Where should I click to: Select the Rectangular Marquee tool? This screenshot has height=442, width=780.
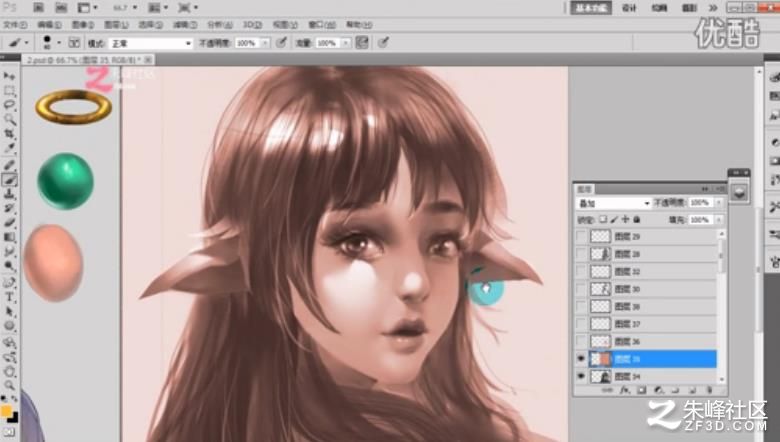coord(9,91)
